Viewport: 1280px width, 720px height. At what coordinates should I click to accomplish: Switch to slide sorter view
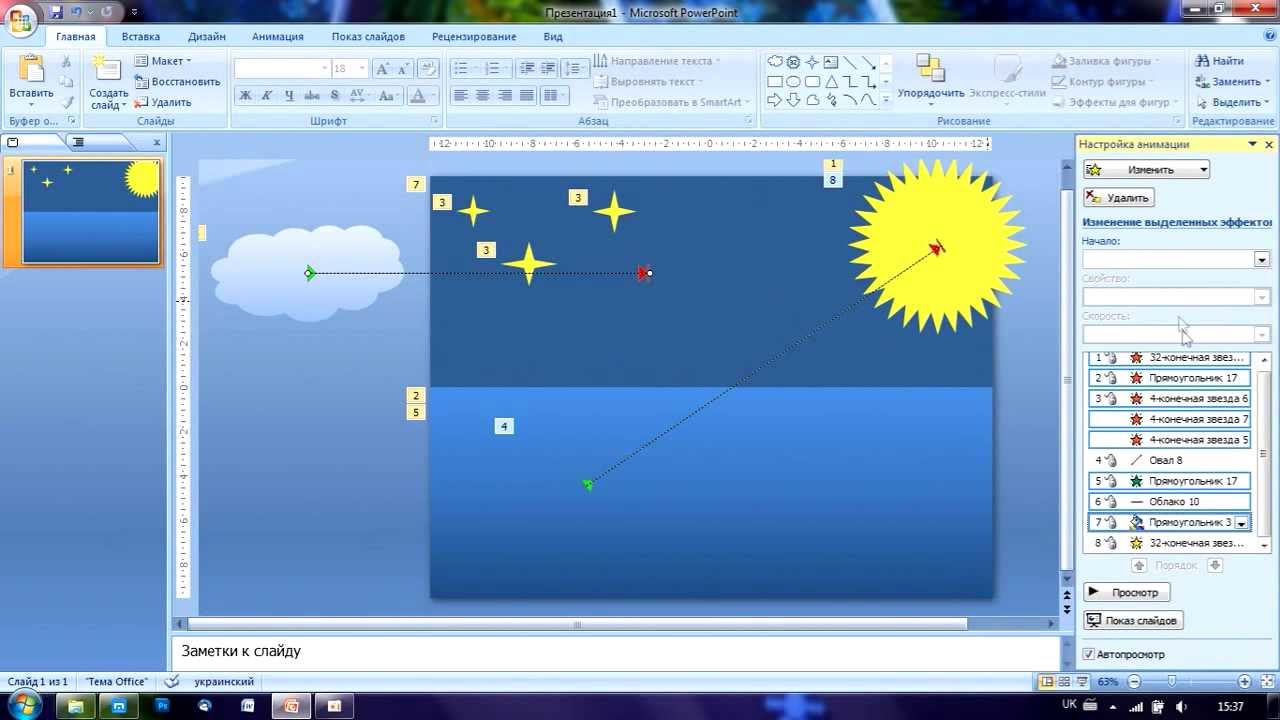(1064, 682)
